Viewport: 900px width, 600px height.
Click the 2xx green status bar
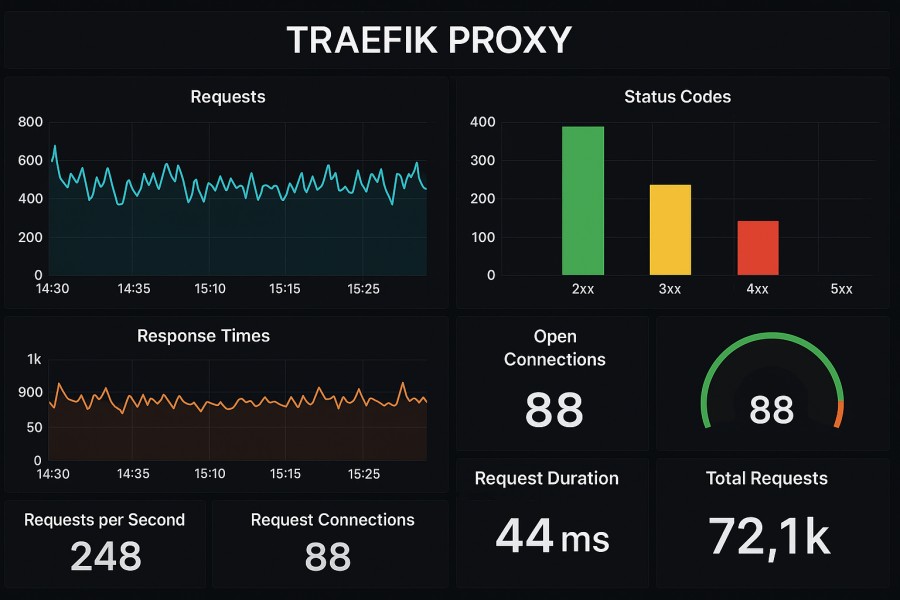[583, 200]
